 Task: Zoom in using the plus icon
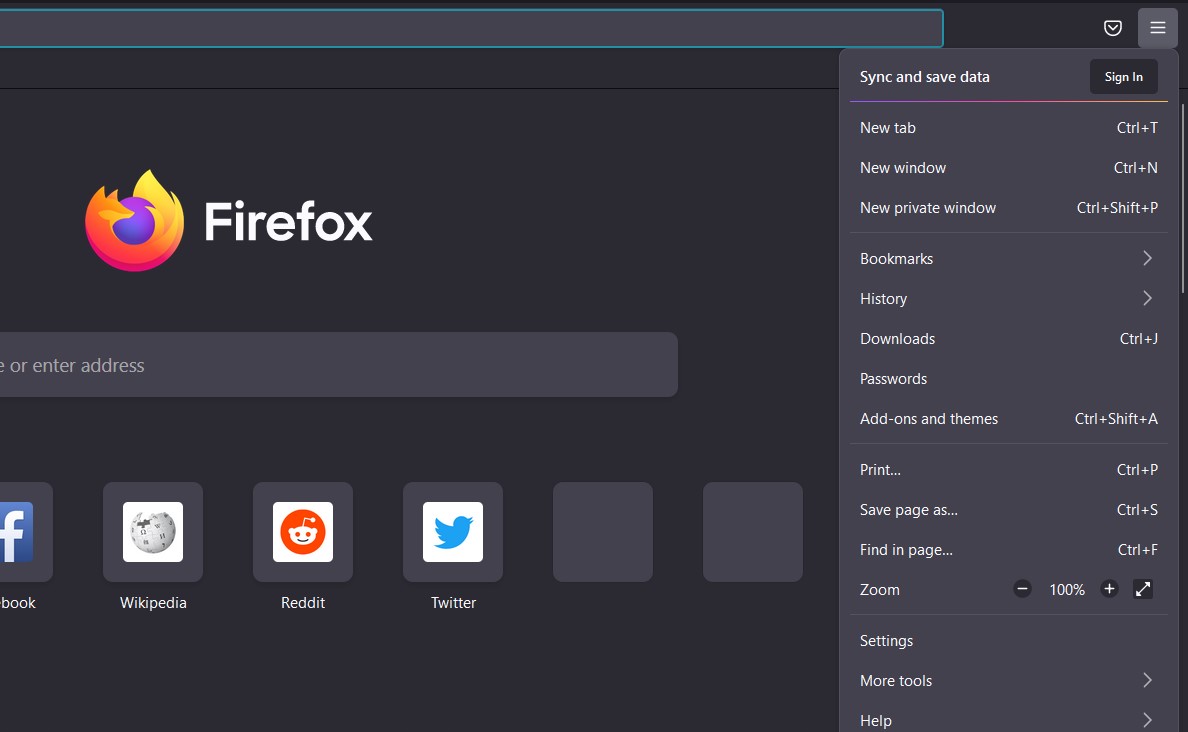(x=1109, y=589)
